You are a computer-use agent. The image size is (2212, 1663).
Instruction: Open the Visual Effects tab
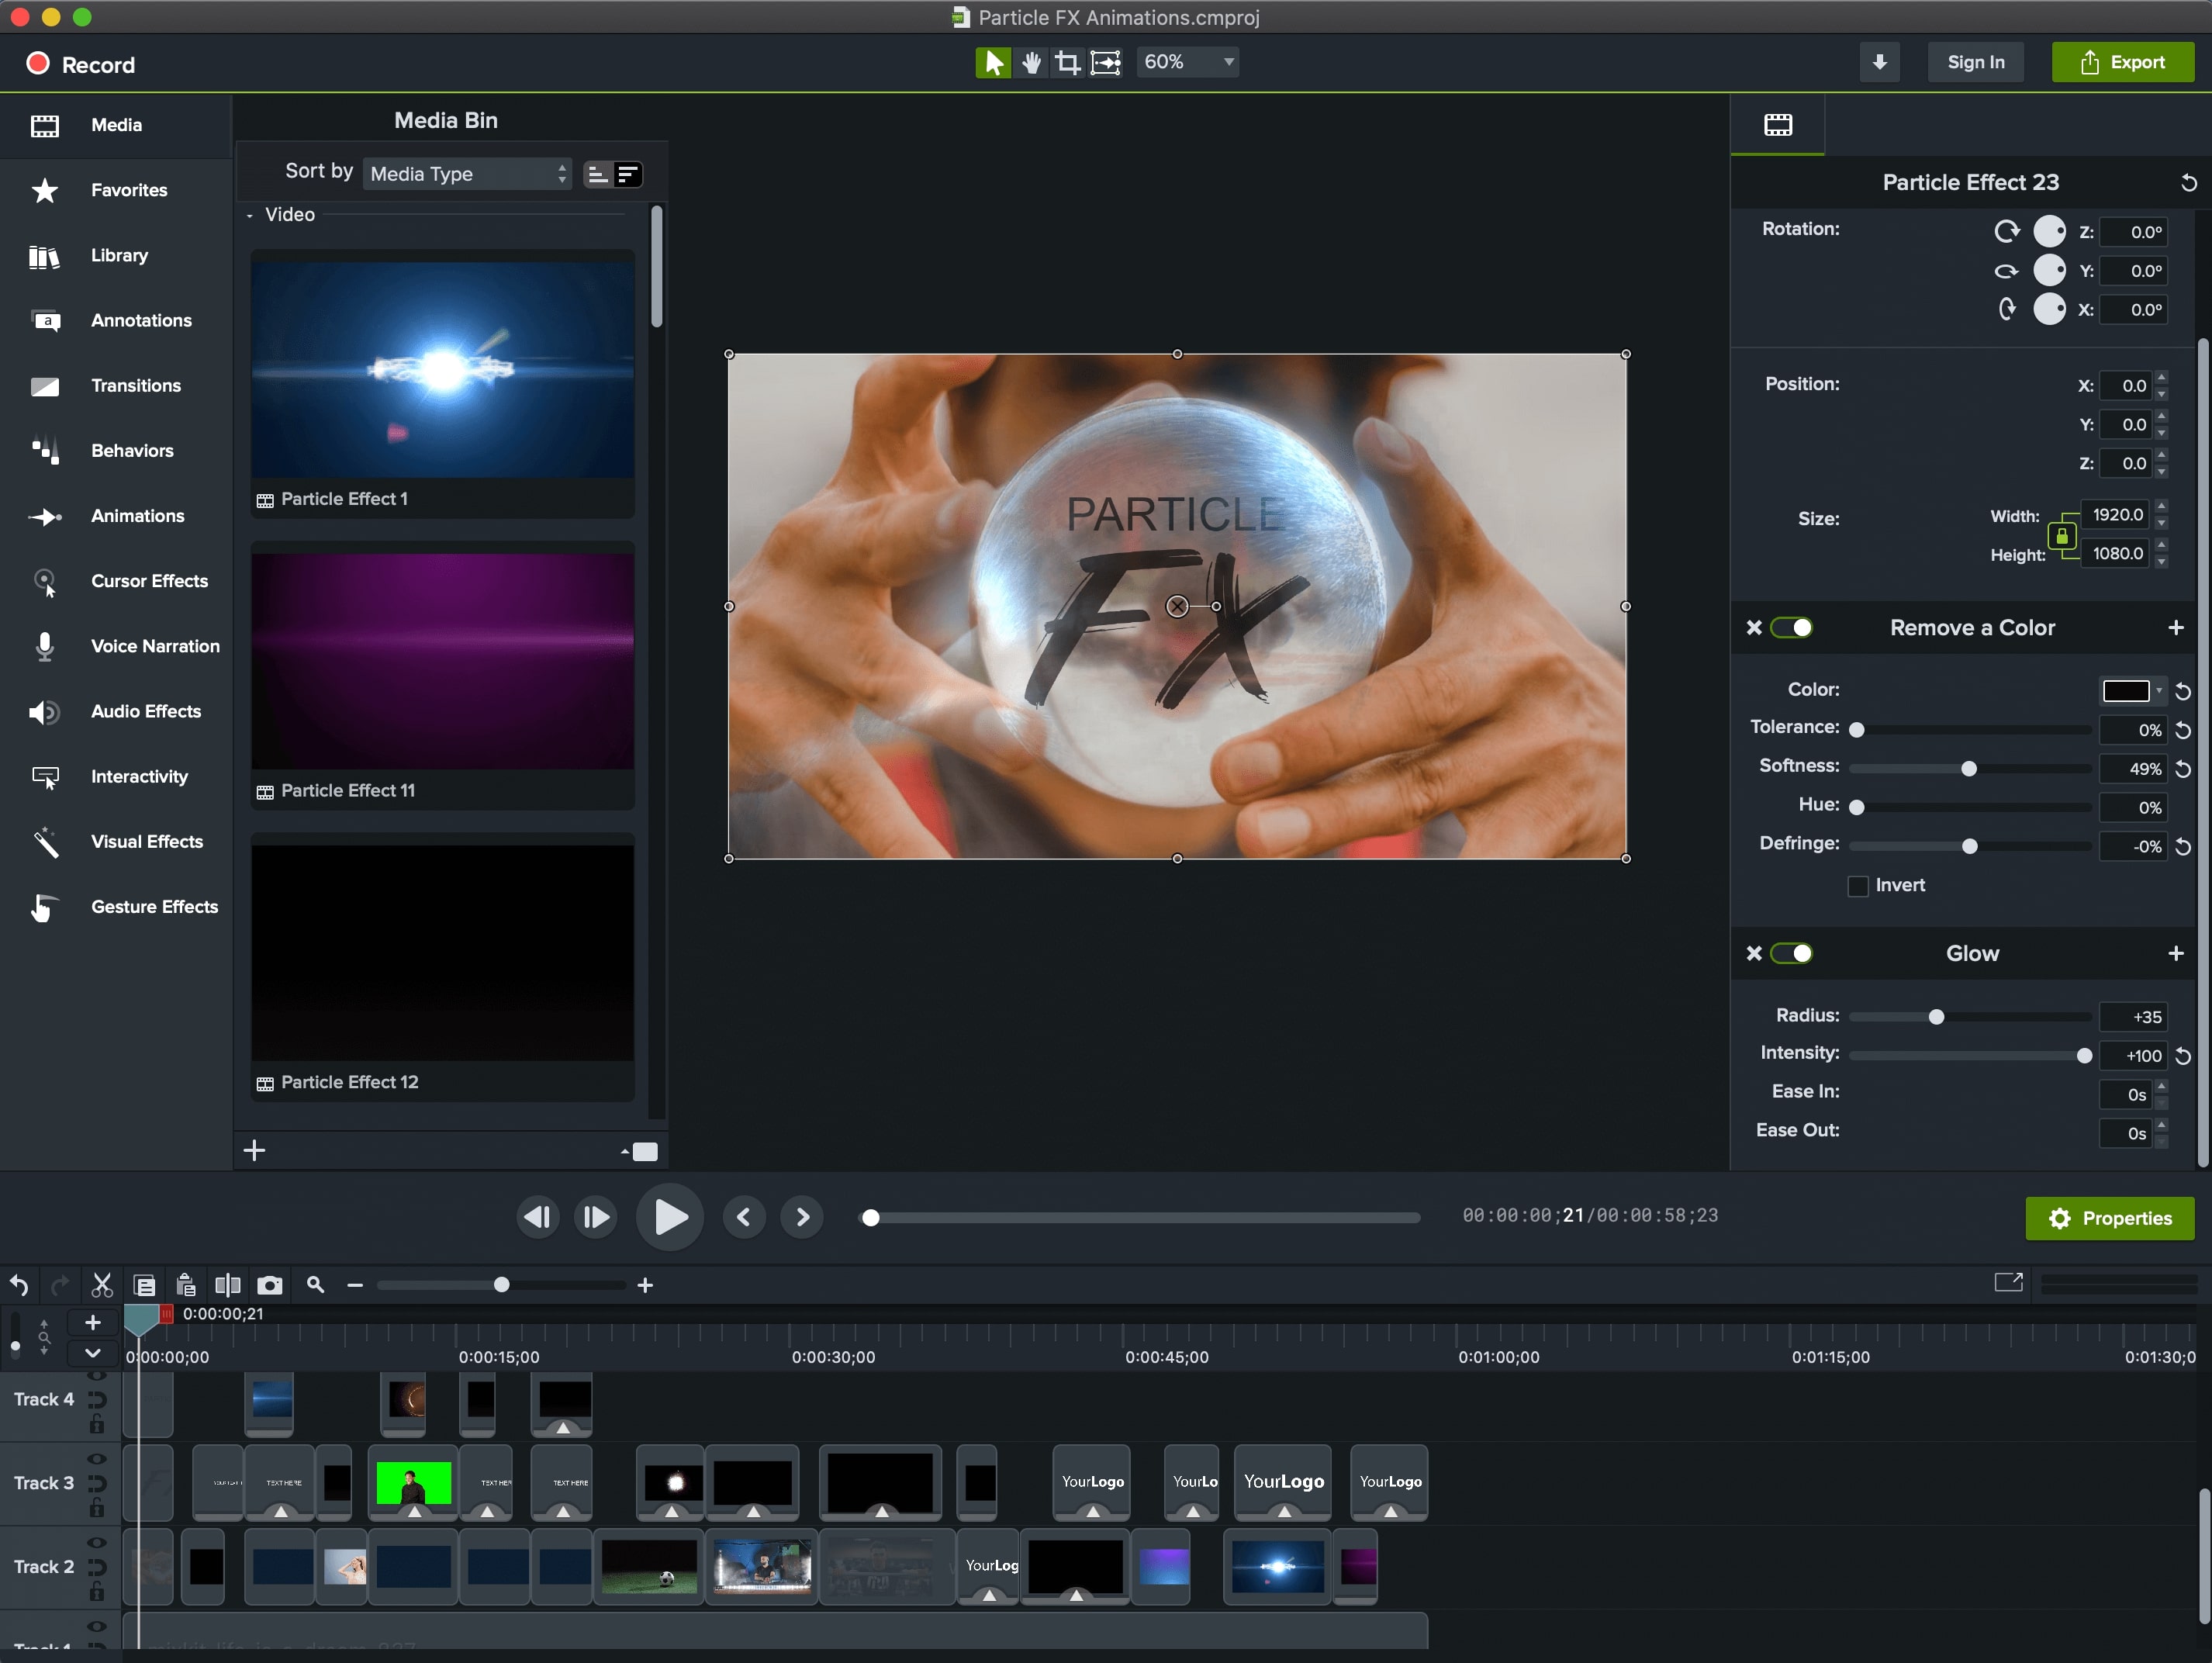[146, 842]
